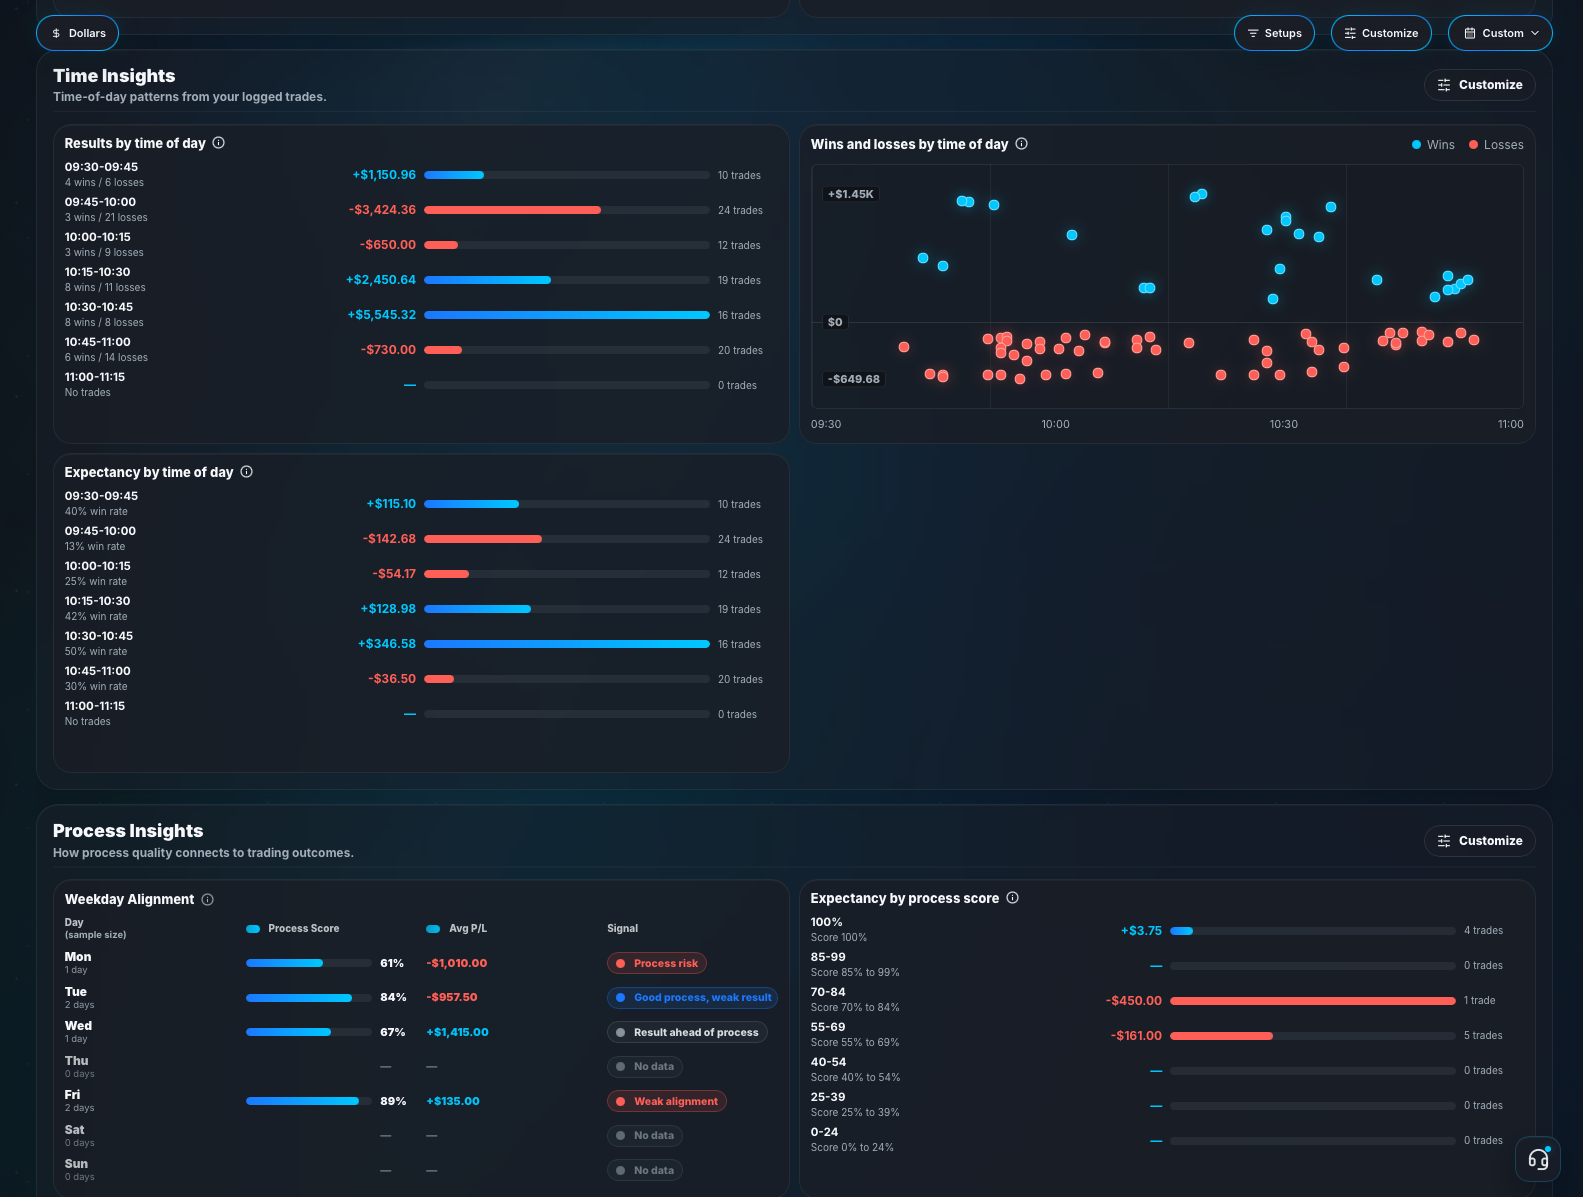Image resolution: width=1583 pixels, height=1197 pixels.
Task: Customize the Process Insights section
Action: [1480, 841]
